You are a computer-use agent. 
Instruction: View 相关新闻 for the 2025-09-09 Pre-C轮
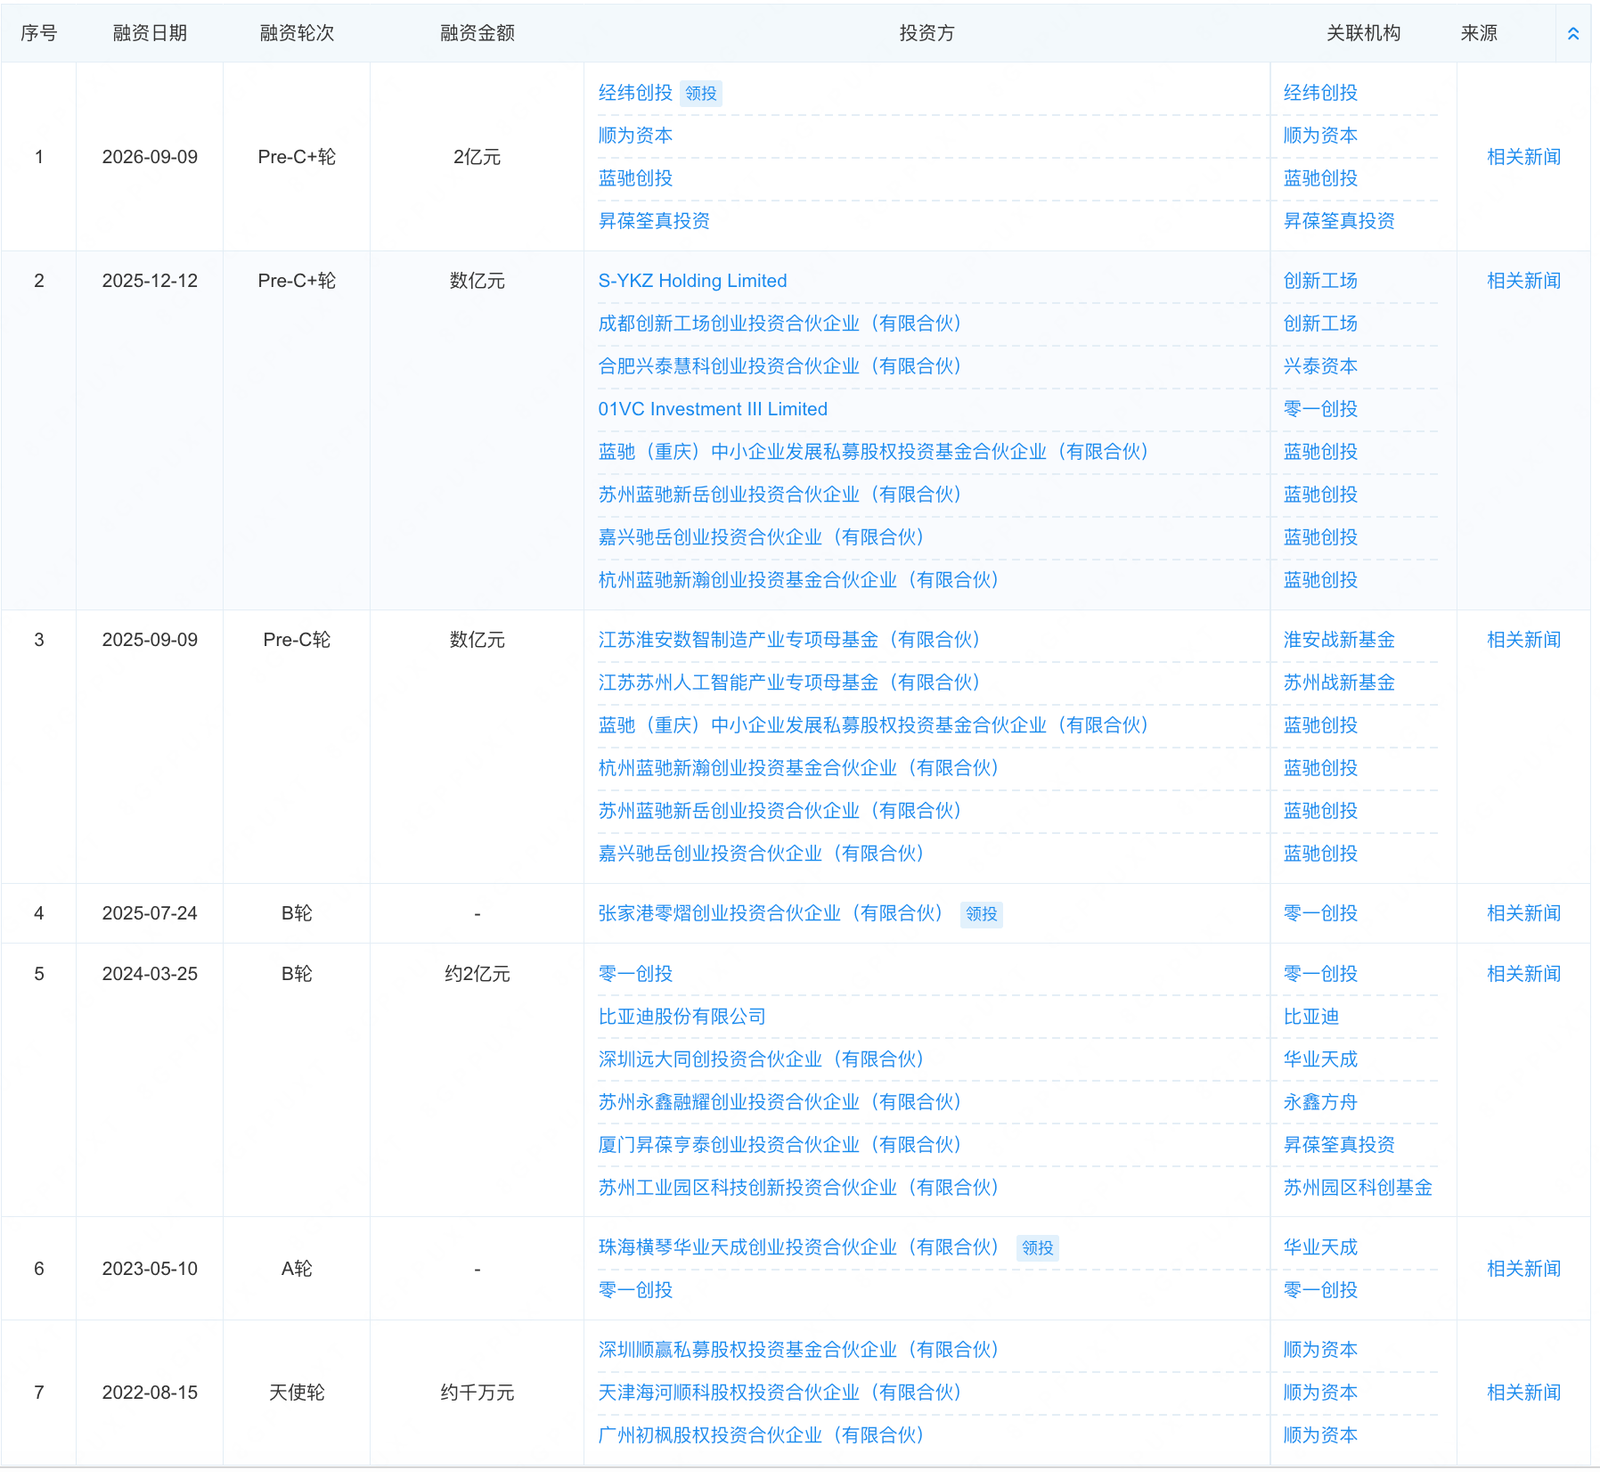click(x=1523, y=640)
